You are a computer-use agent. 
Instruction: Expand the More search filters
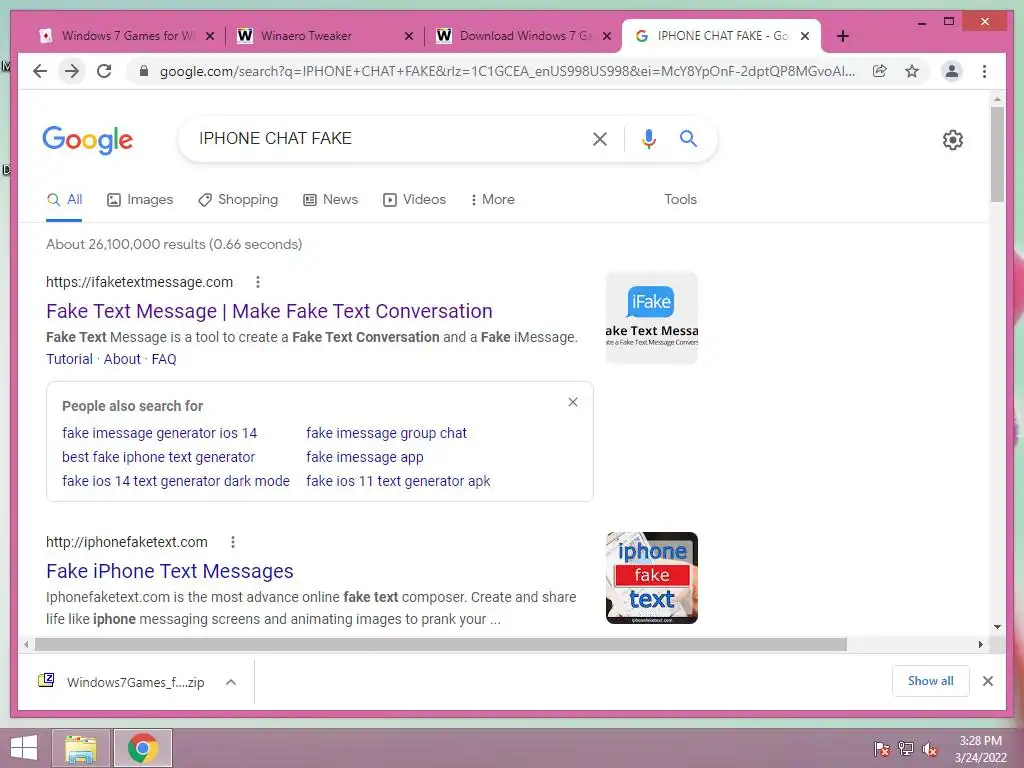tap(492, 199)
